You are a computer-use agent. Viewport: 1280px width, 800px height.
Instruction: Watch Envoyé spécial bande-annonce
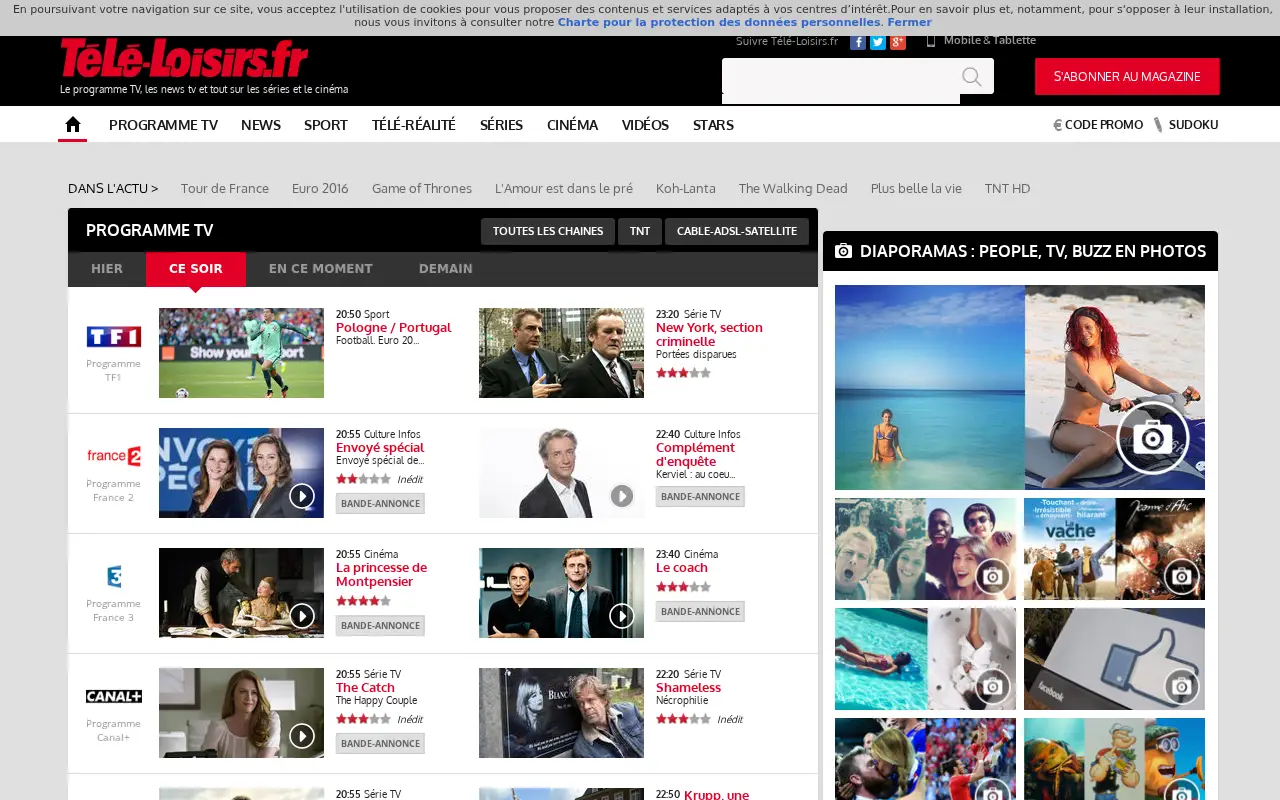380,503
